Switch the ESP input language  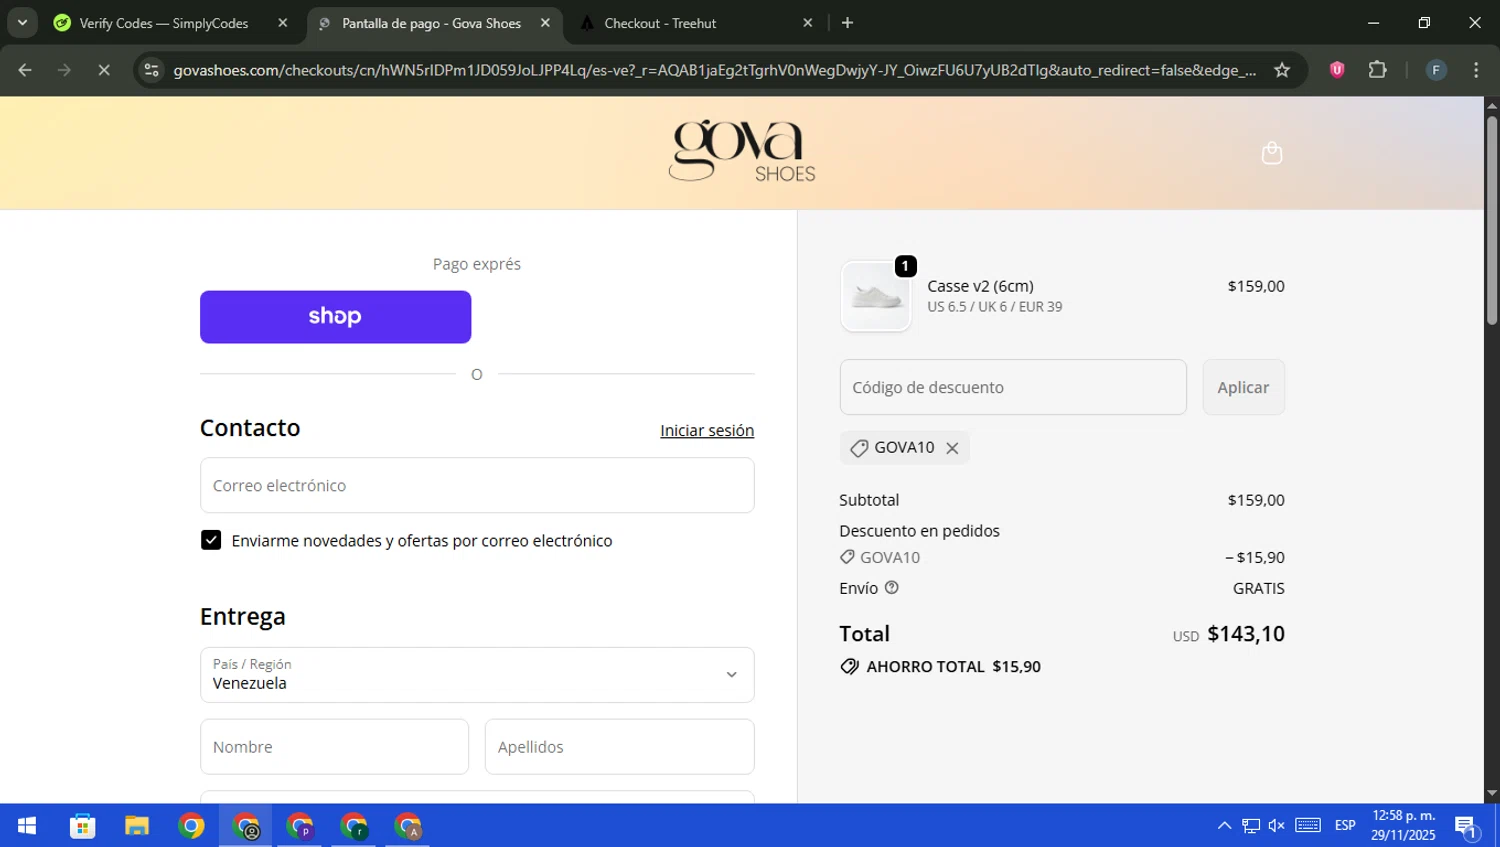(x=1345, y=826)
